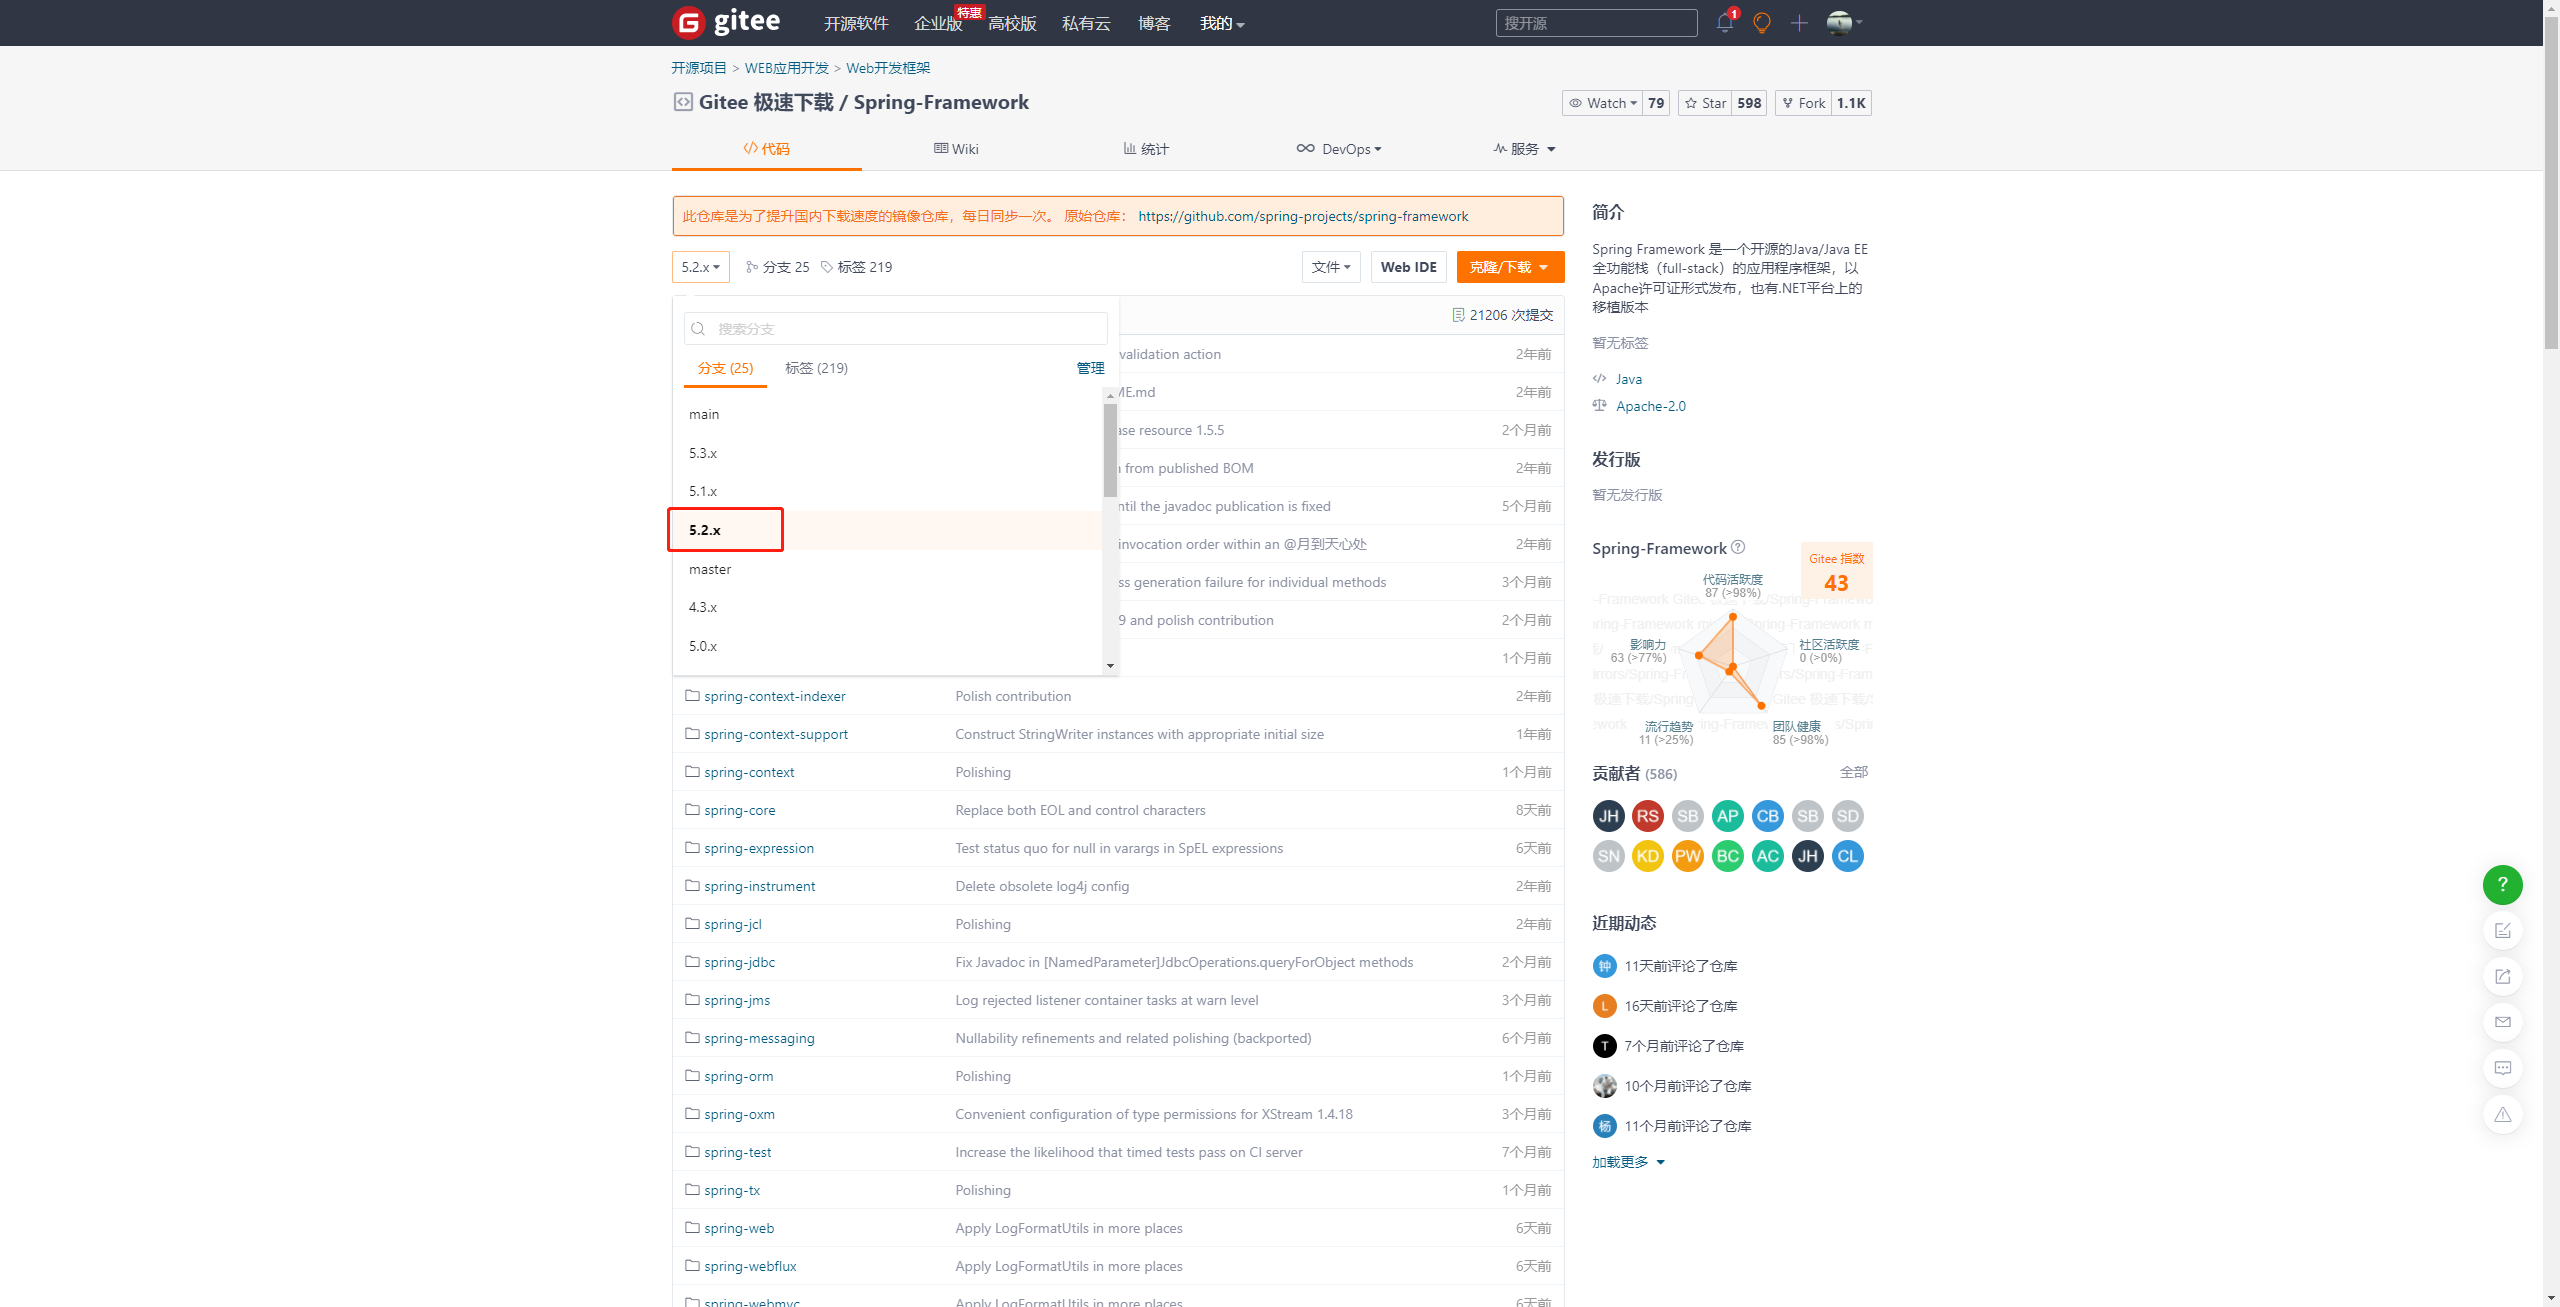
Task: Click the notification bell icon
Action: coord(1724,22)
